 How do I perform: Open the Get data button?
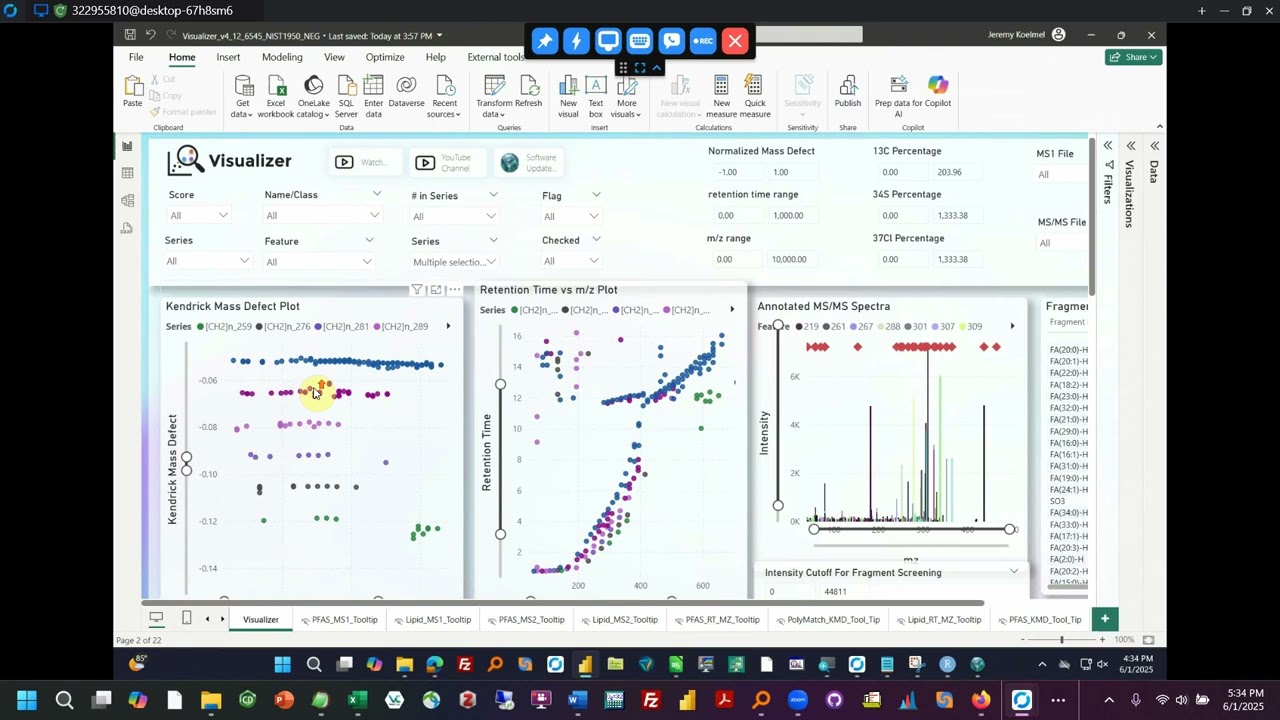click(242, 96)
